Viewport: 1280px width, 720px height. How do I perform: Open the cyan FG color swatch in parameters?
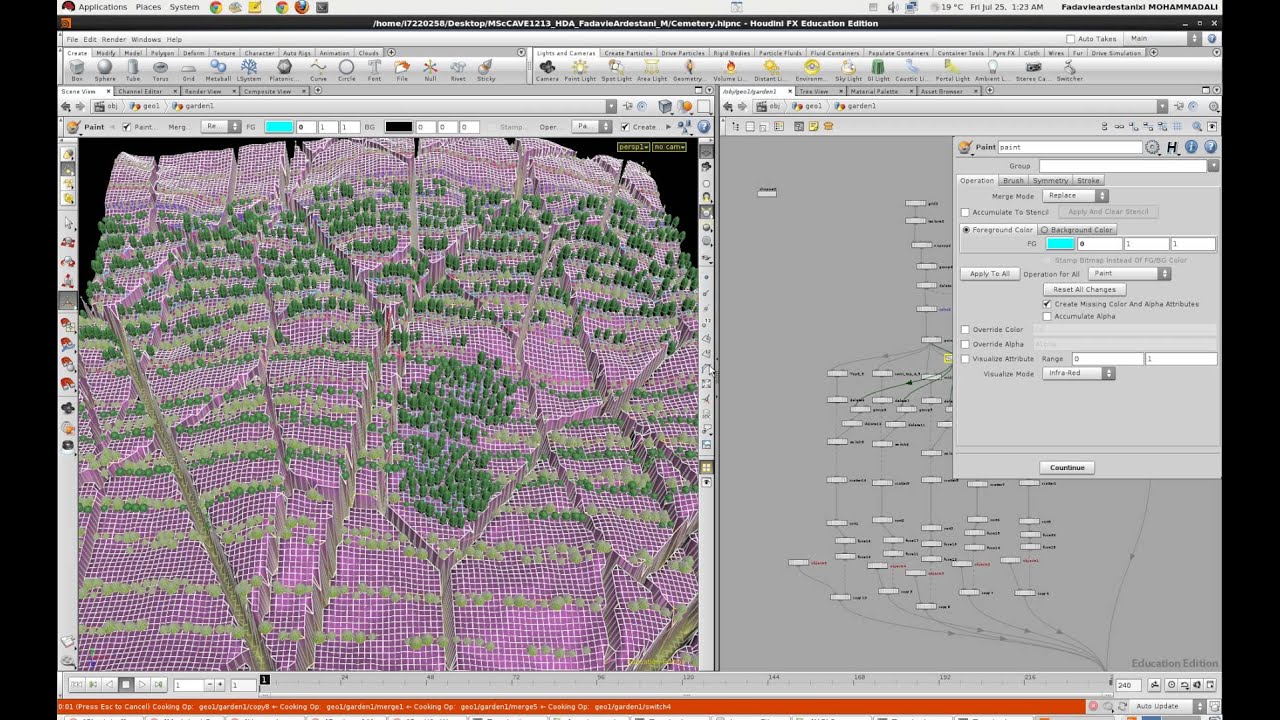[x=1060, y=244]
